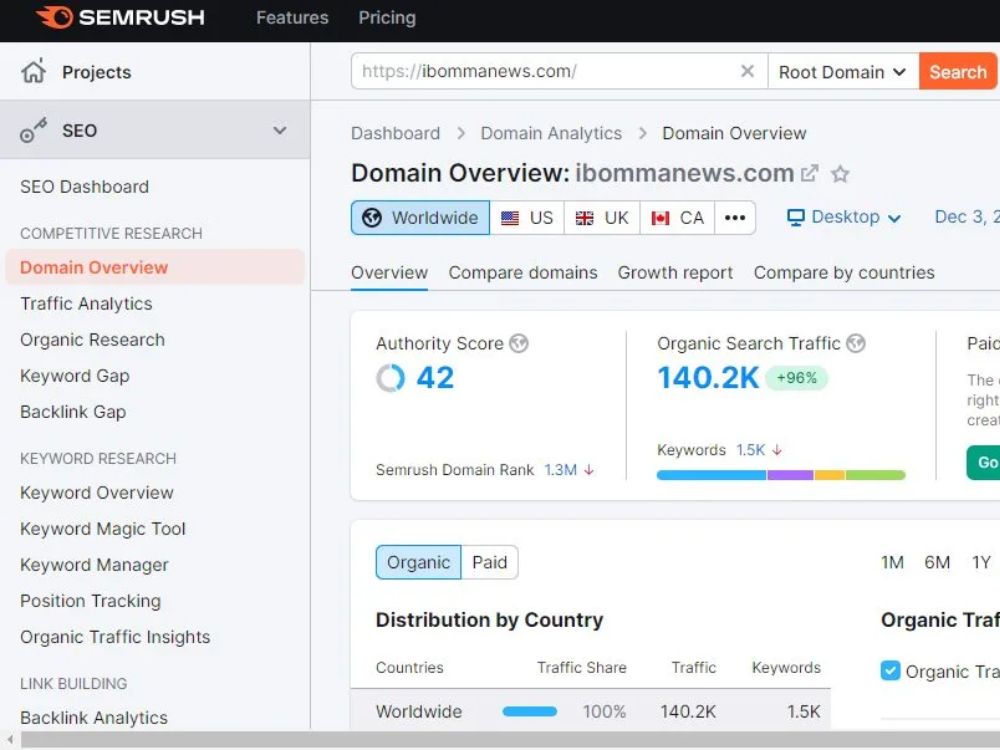Screen dimensions: 1000x750
Task: Click the bottom horizontal scrollbar track
Action: click(x=509, y=740)
